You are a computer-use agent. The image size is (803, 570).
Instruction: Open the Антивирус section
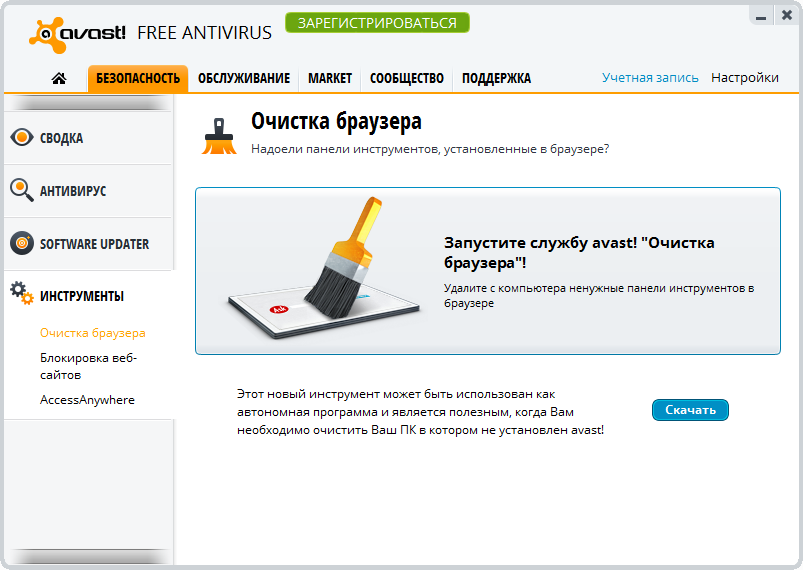(88, 191)
